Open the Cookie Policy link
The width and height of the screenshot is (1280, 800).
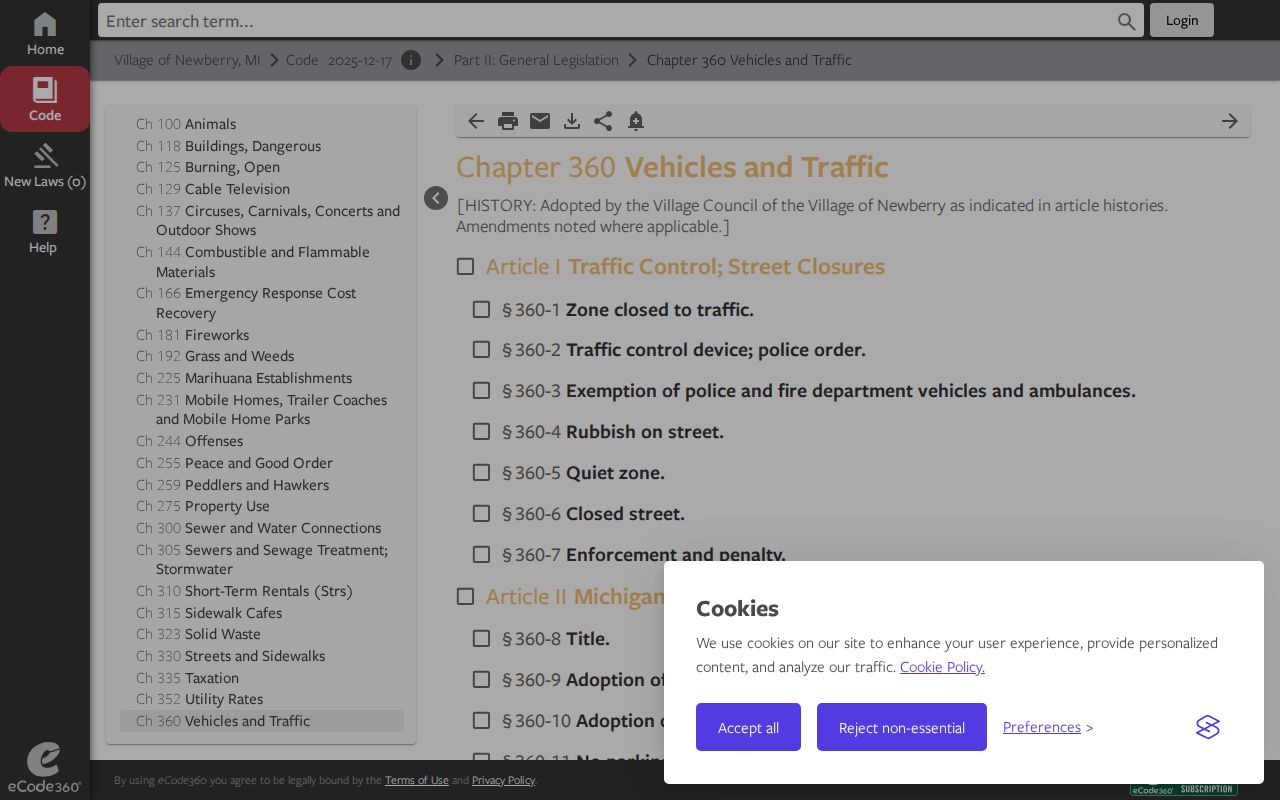point(942,667)
